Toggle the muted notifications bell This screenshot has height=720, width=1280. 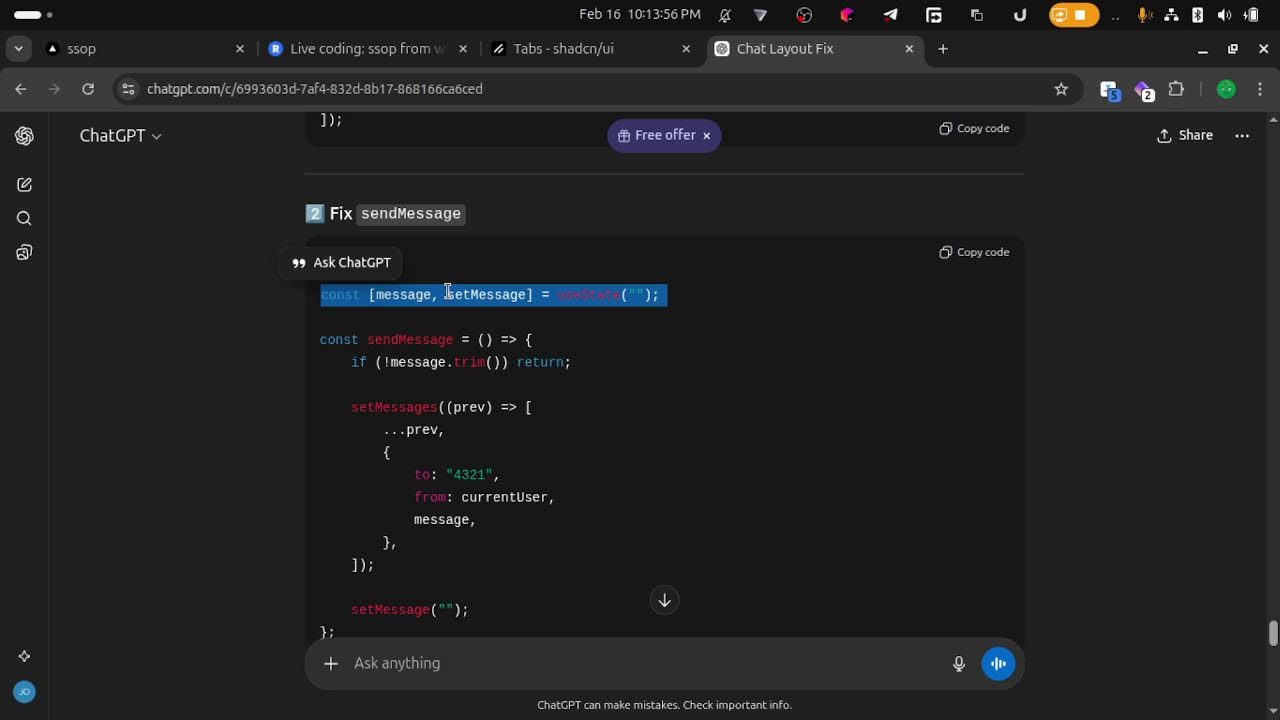tap(725, 15)
